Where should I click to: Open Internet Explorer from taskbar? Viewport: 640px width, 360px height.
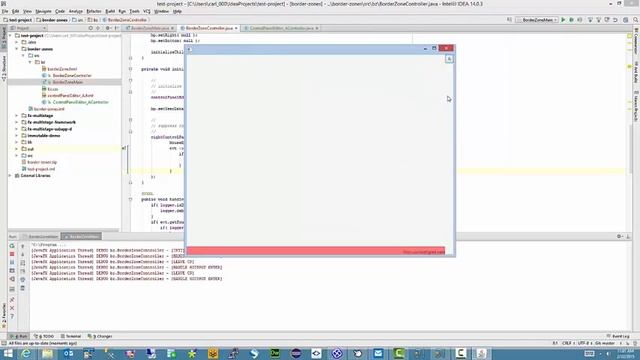[26, 353]
